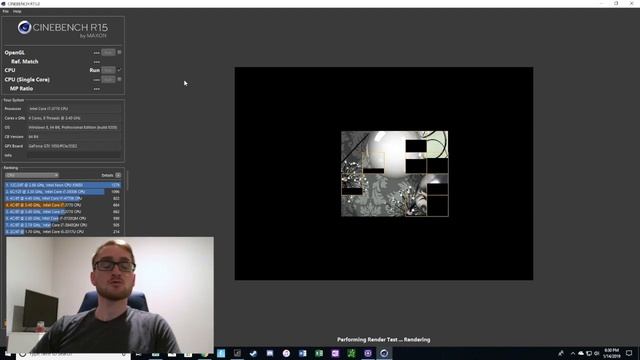Click the Cores x GHz field value
The height and width of the screenshot is (360, 640).
74,118
